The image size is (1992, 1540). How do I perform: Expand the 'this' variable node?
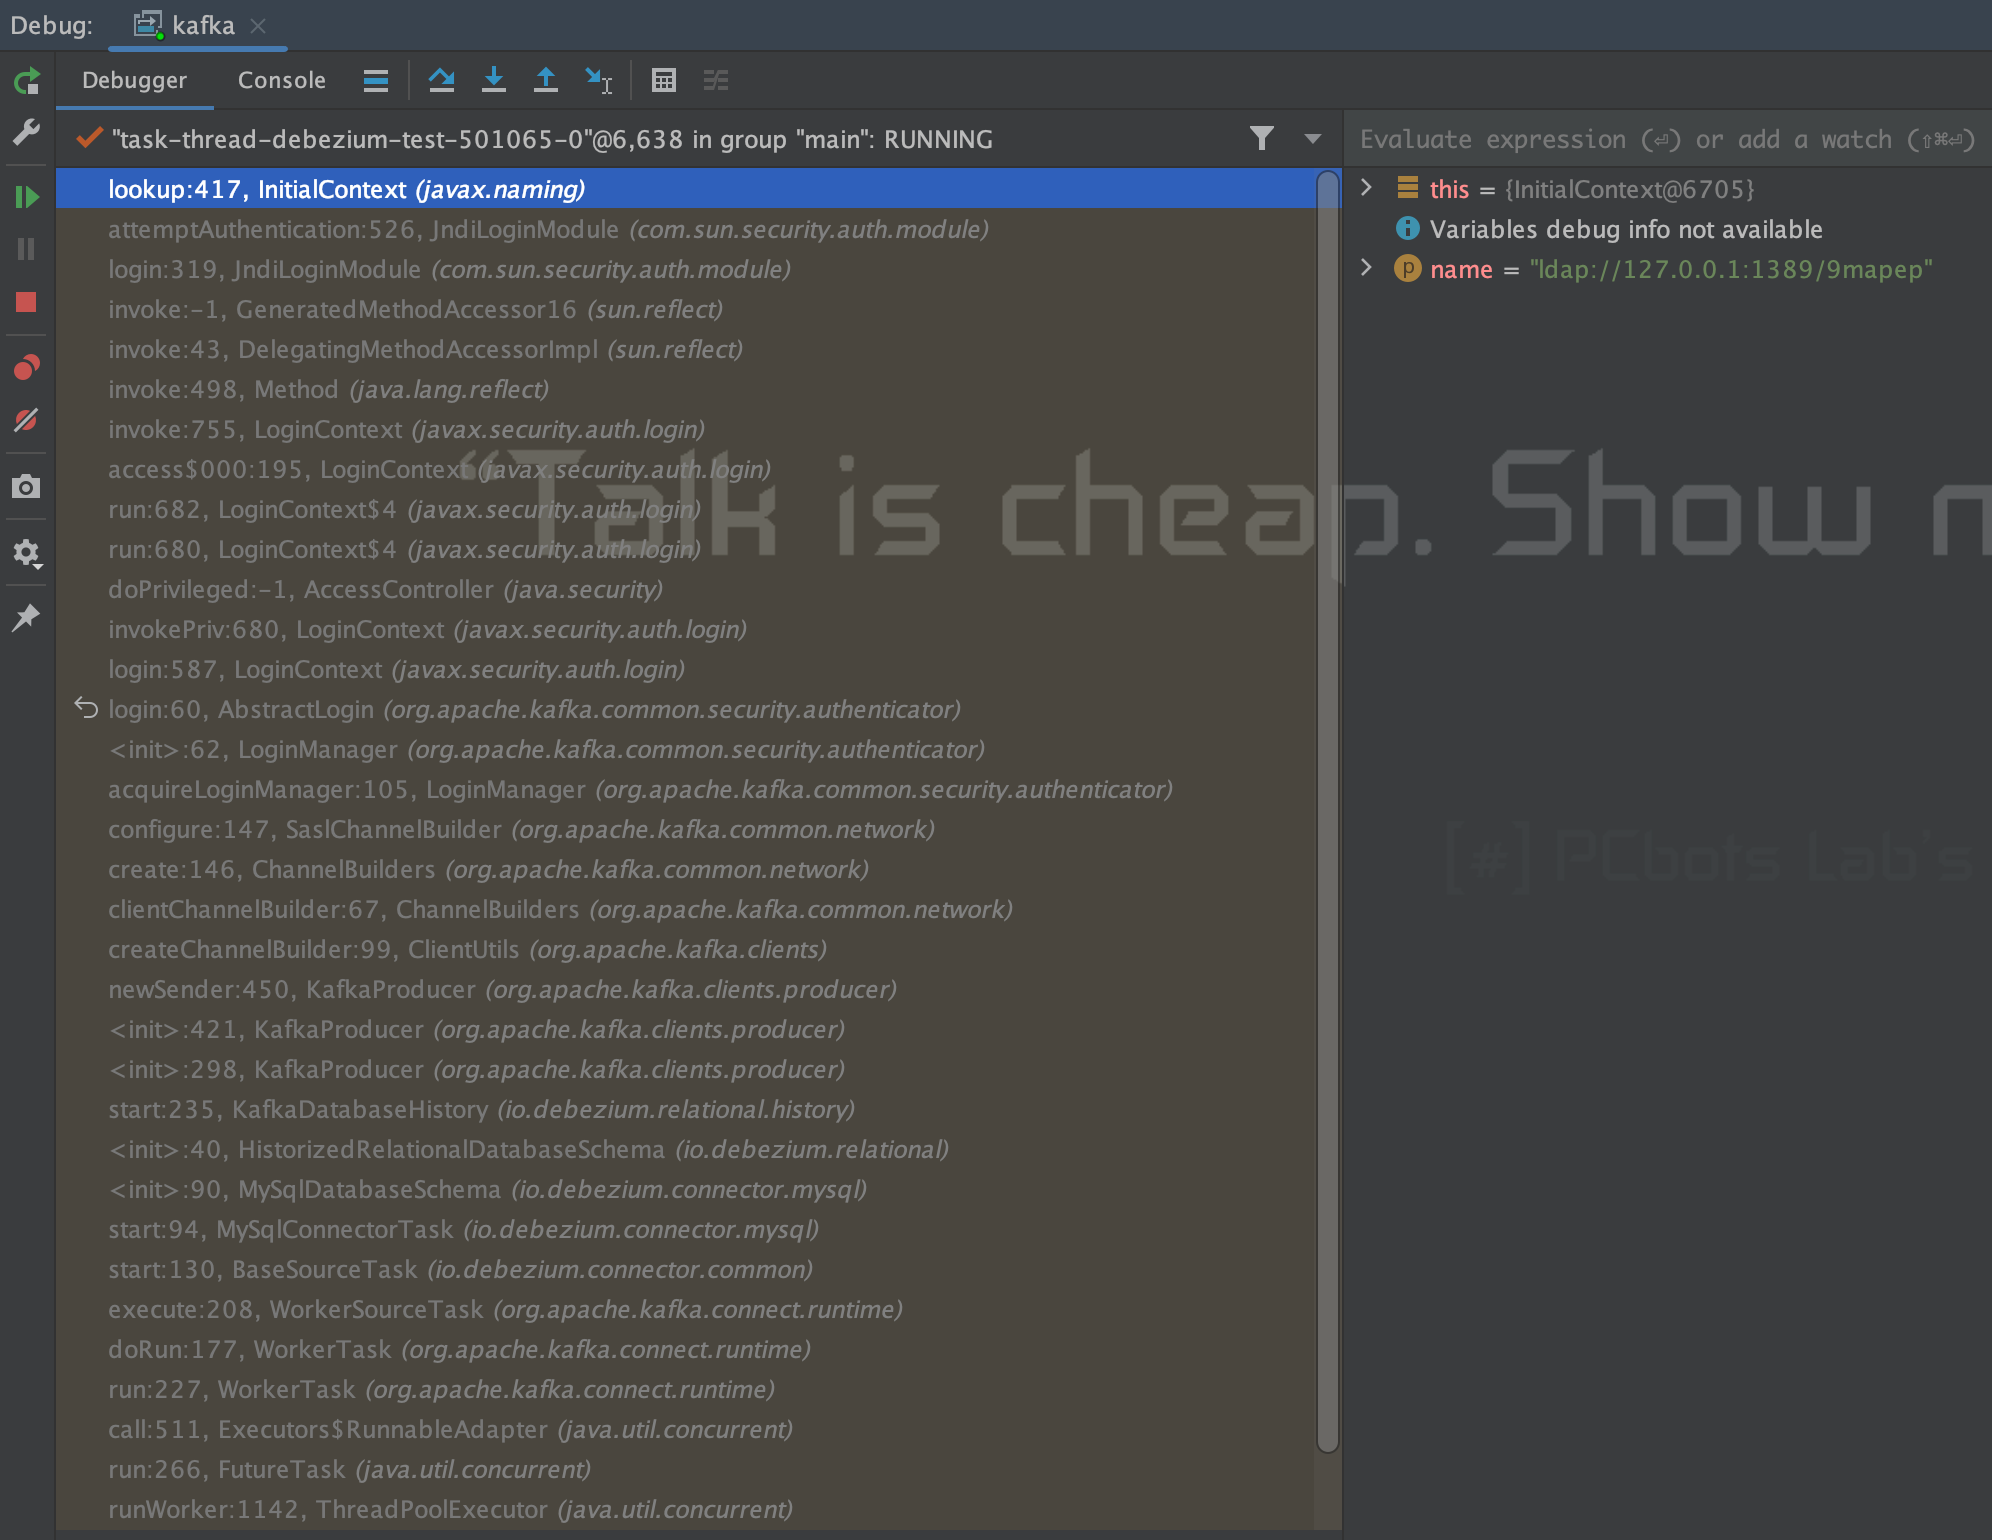(1367, 188)
